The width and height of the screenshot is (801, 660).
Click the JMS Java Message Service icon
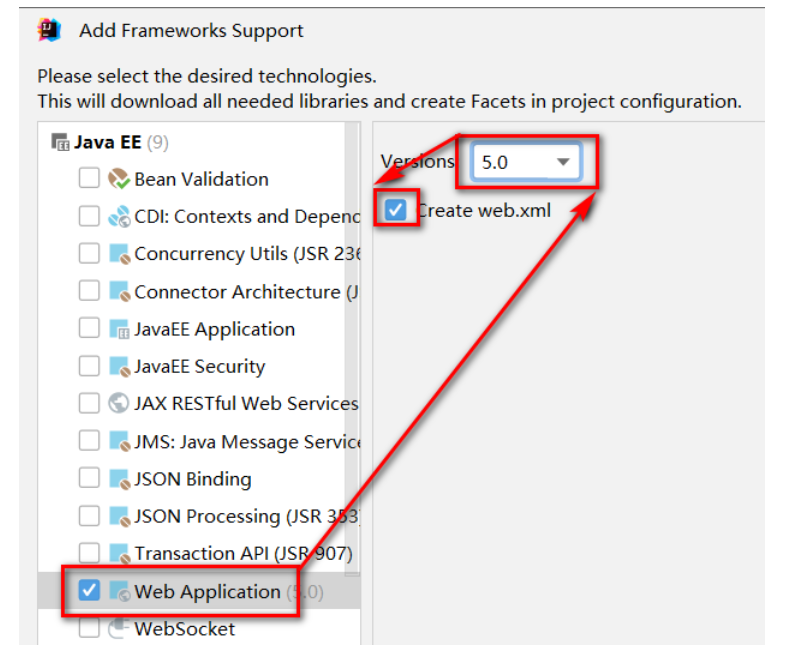click(120, 441)
